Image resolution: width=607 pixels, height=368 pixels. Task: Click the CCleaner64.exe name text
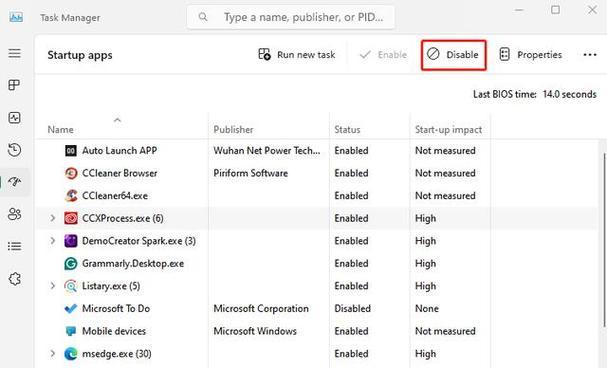(x=115, y=196)
